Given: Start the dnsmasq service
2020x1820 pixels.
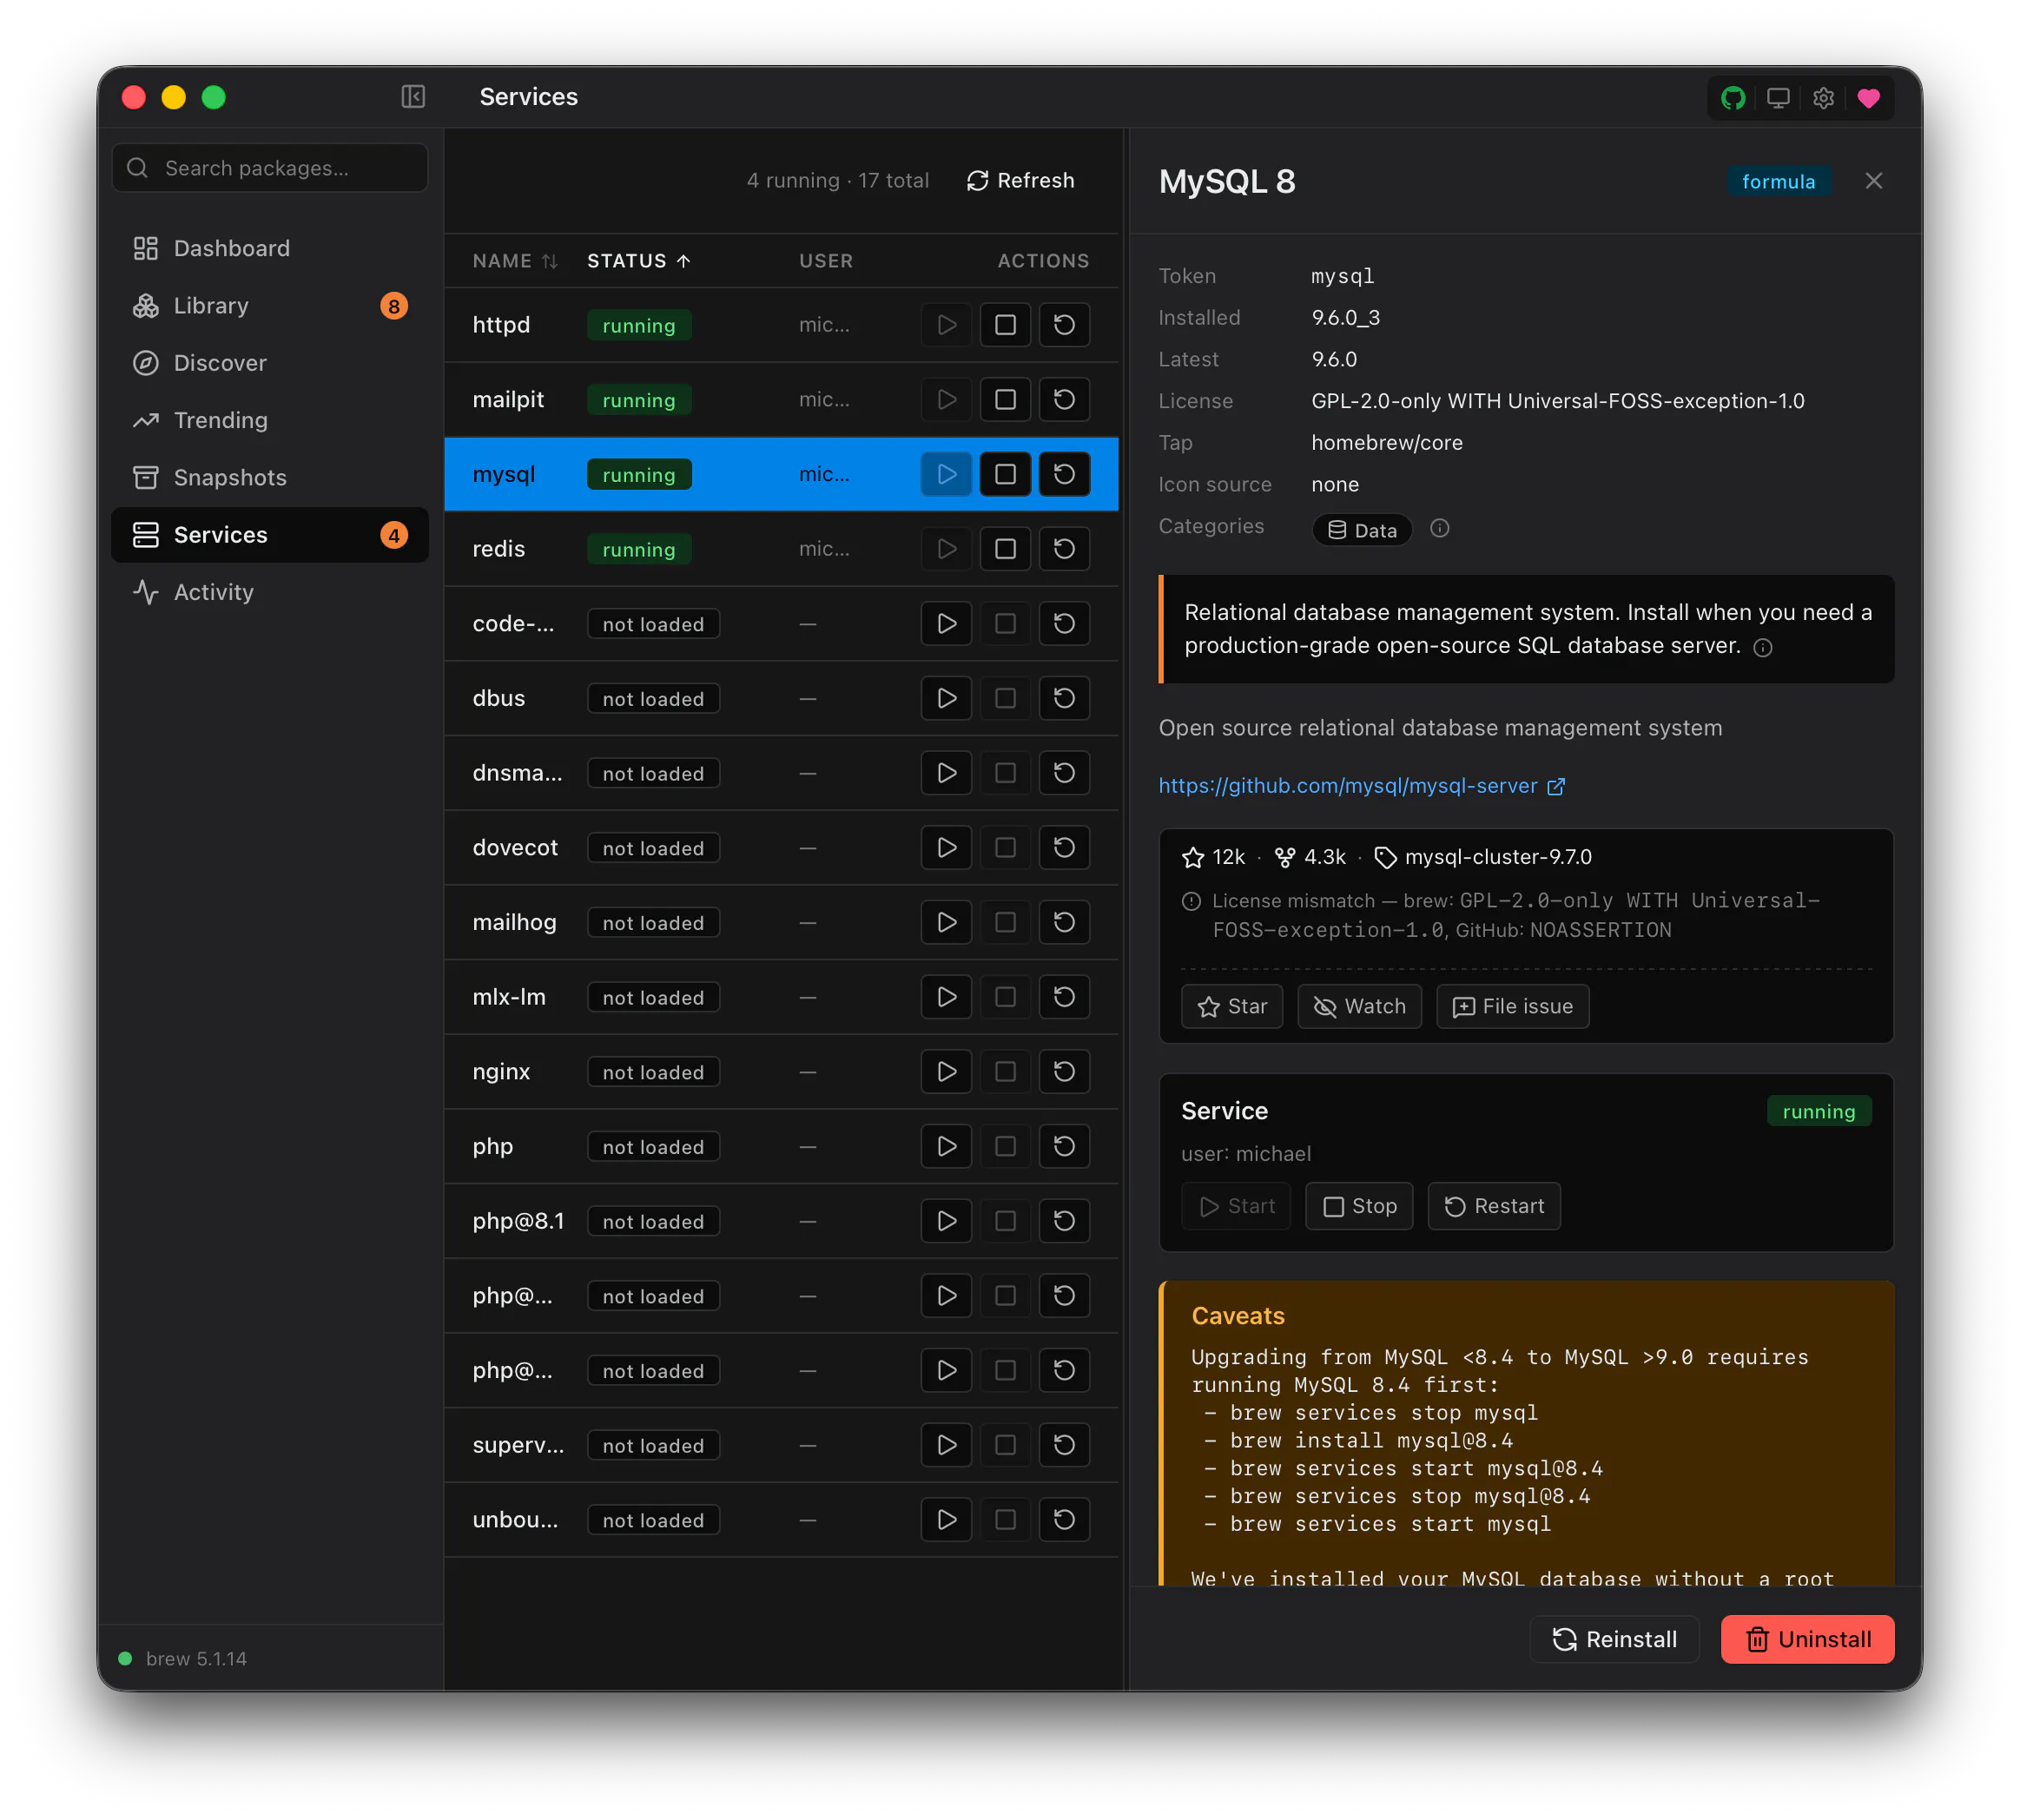Looking at the screenshot, I should (x=946, y=773).
